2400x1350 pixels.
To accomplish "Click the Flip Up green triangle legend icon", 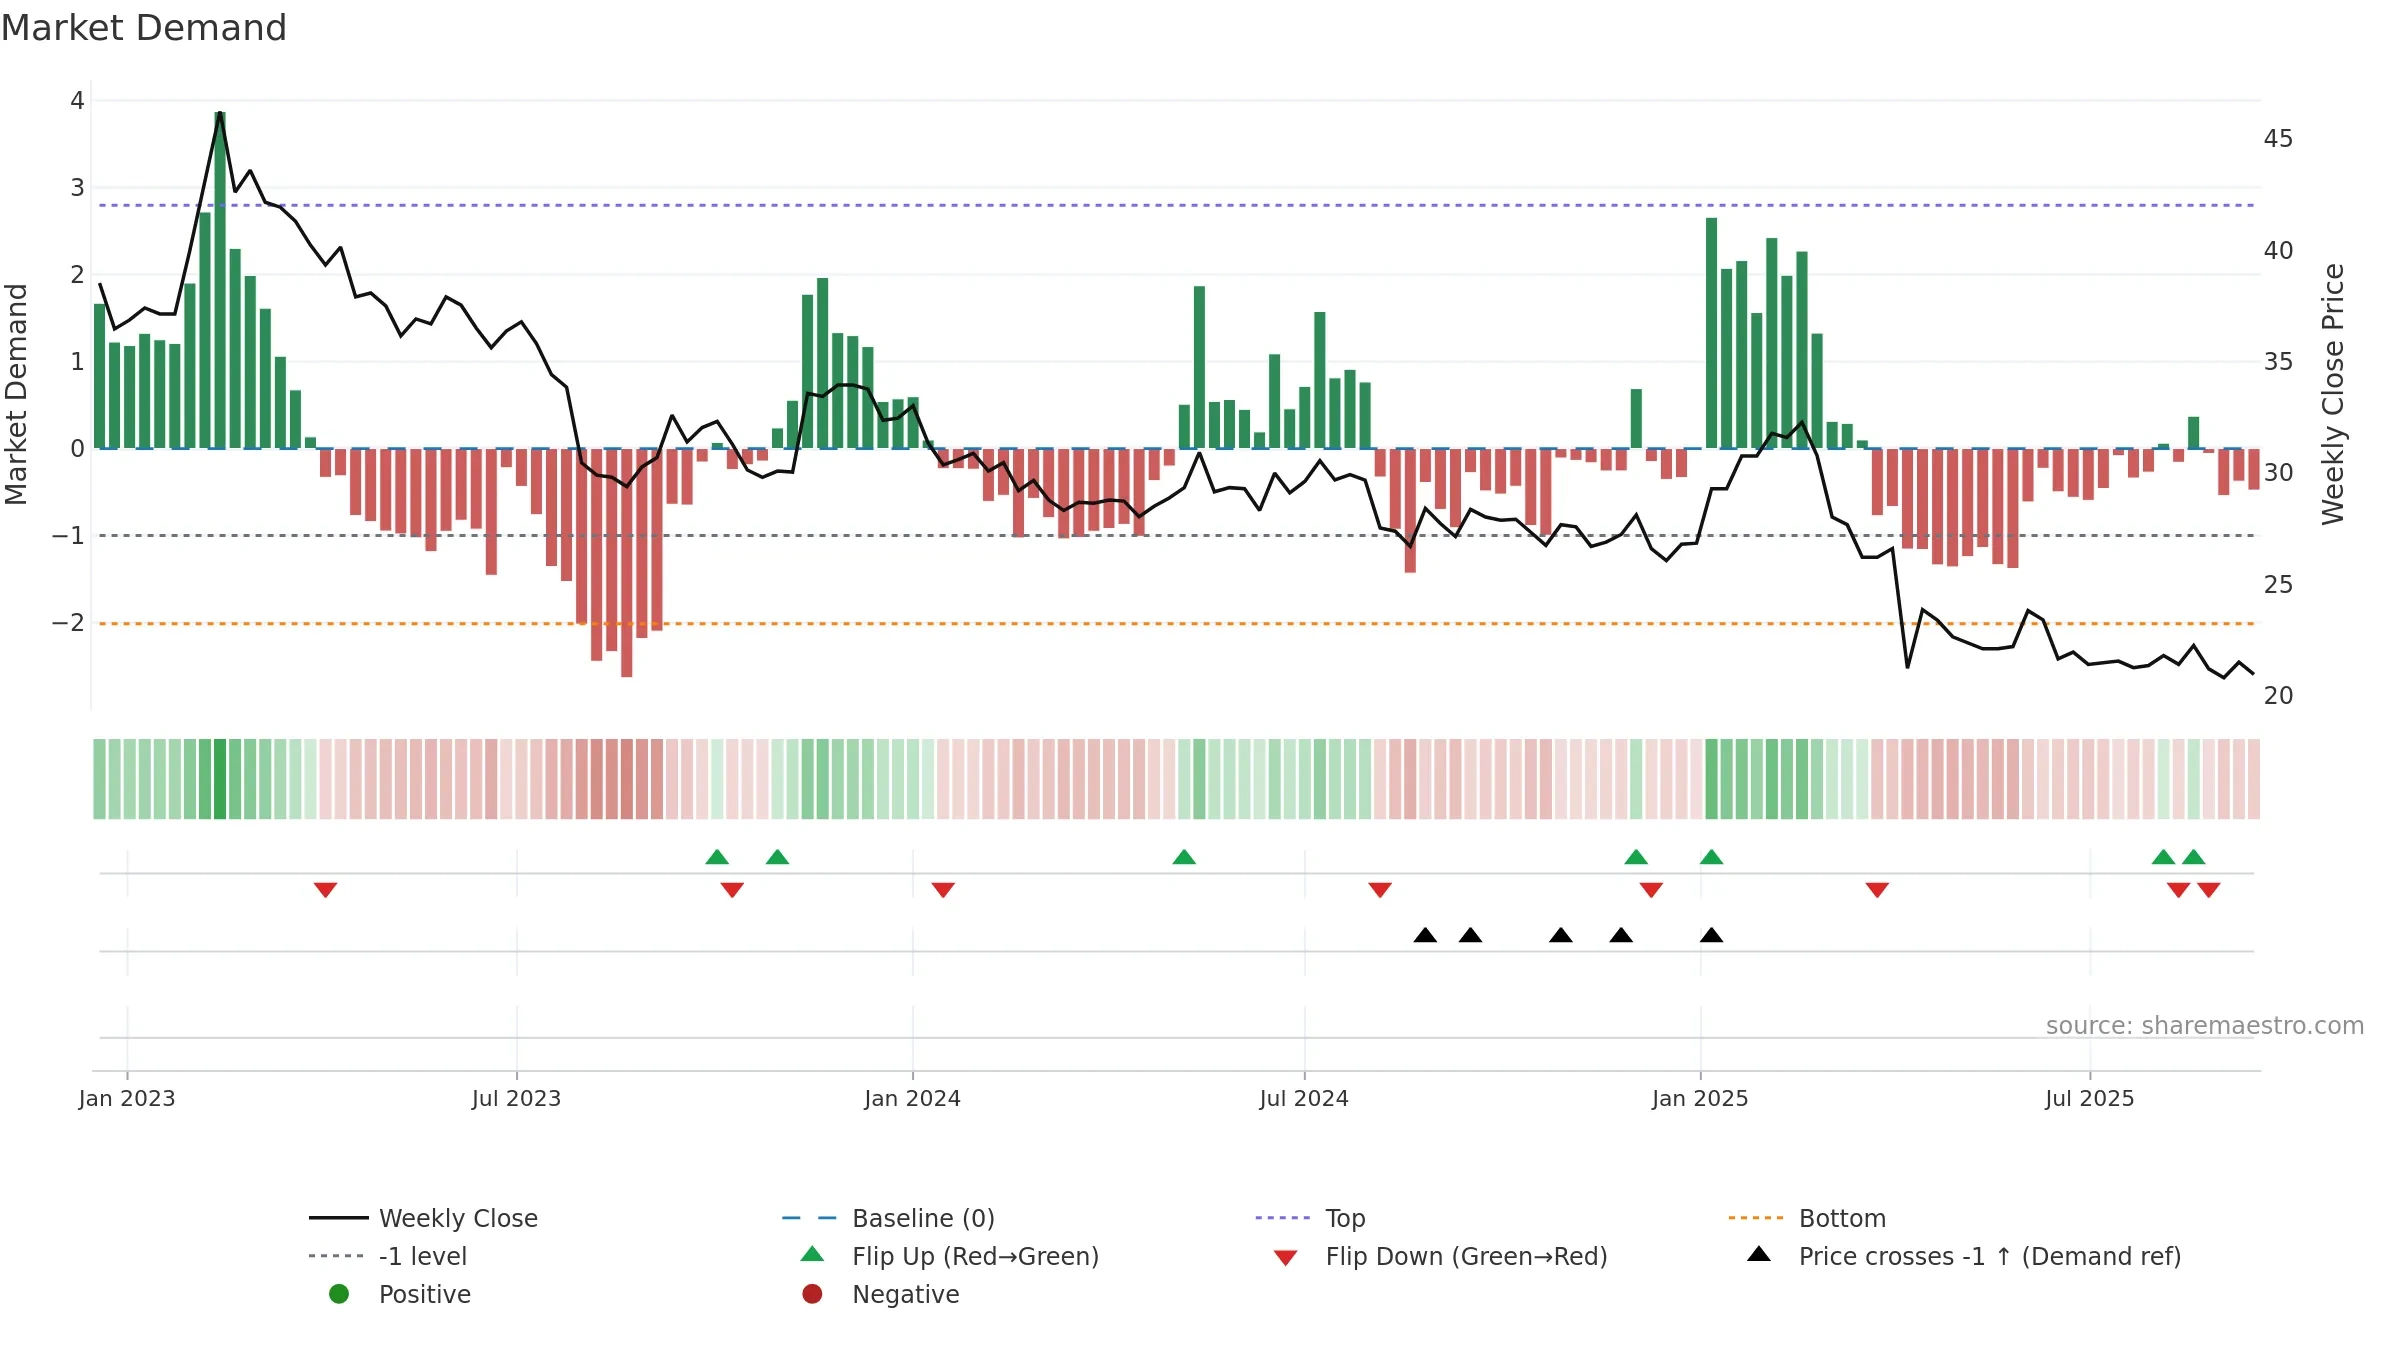I will (x=812, y=1254).
